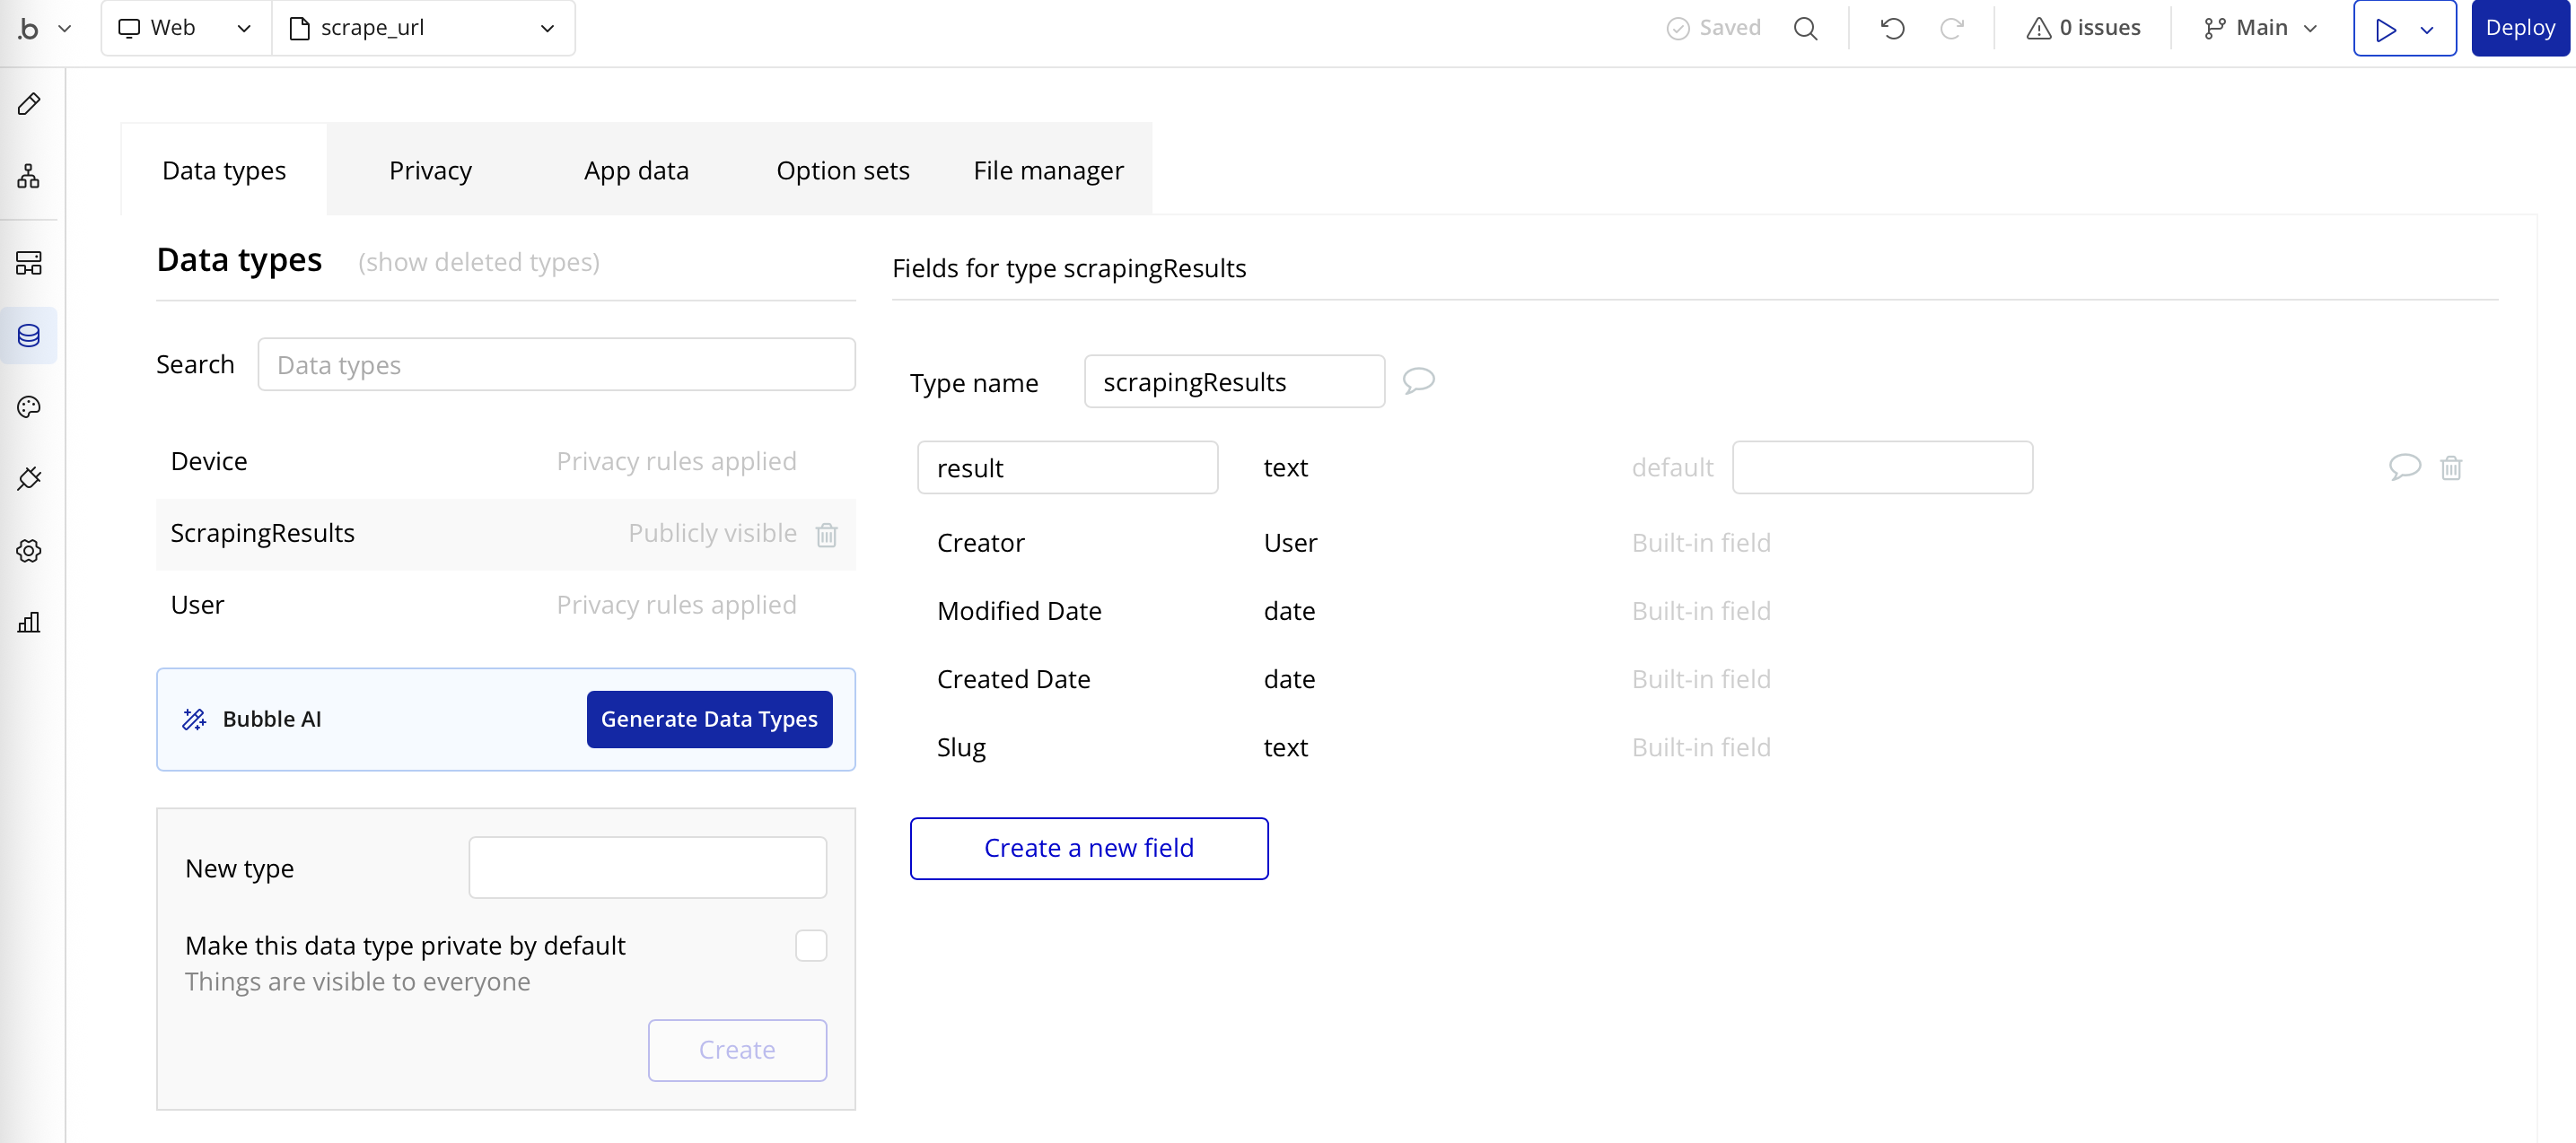Open the Plugins section via the plug icon

[29, 478]
